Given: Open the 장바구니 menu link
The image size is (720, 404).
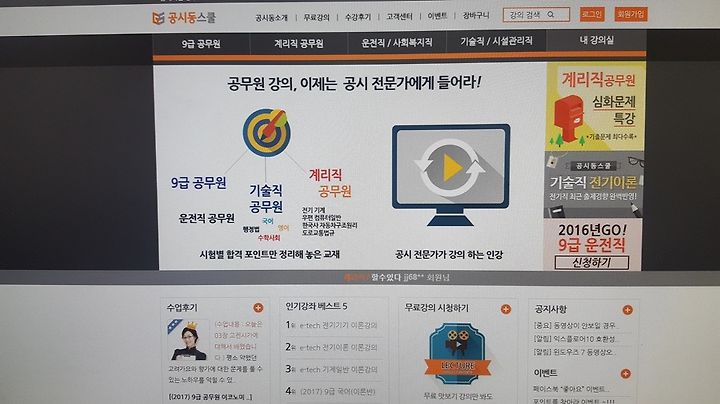Looking at the screenshot, I should point(476,16).
